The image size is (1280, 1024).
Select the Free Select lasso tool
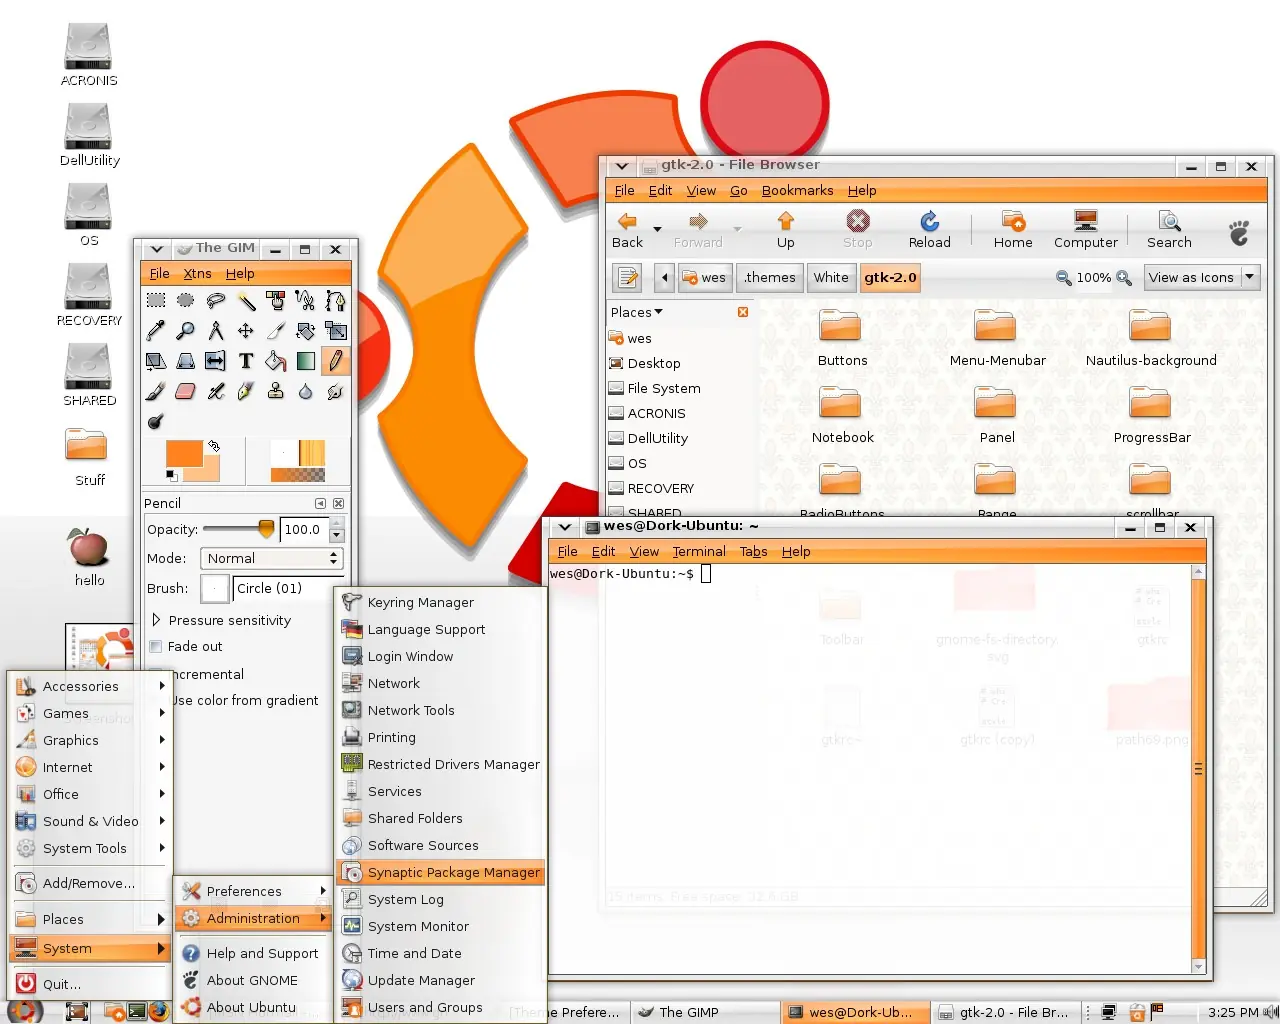point(216,300)
